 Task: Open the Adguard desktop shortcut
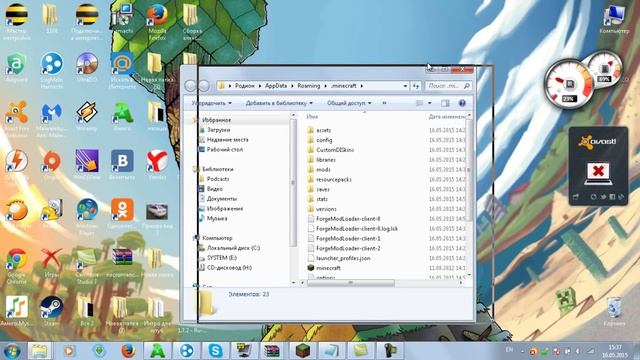click(17, 67)
